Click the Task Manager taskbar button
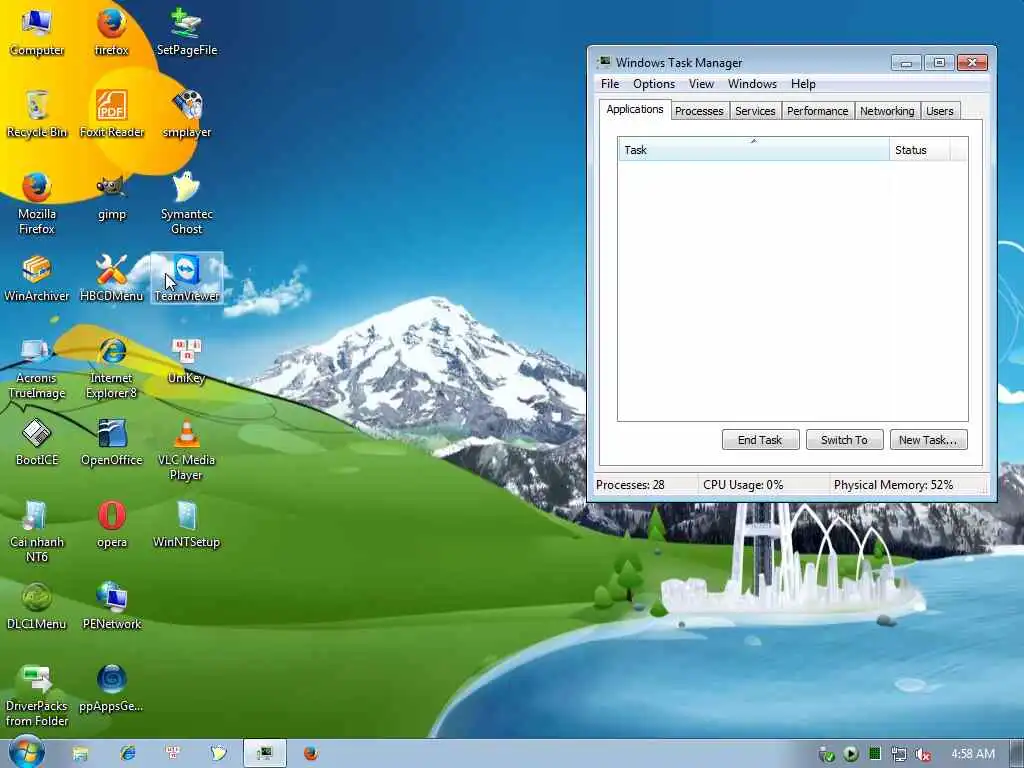The image size is (1024, 768). coord(264,754)
